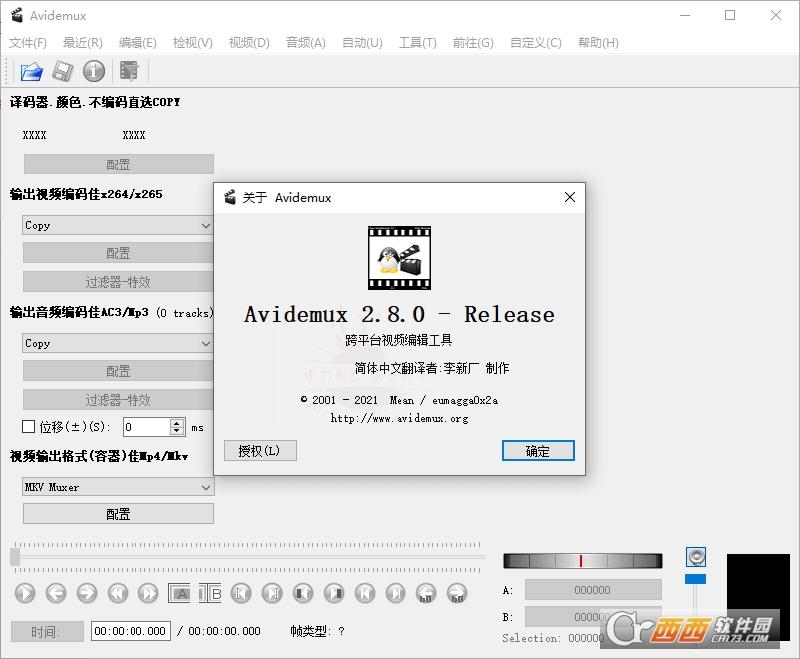Click 配置 under video output Copy

tap(118, 253)
